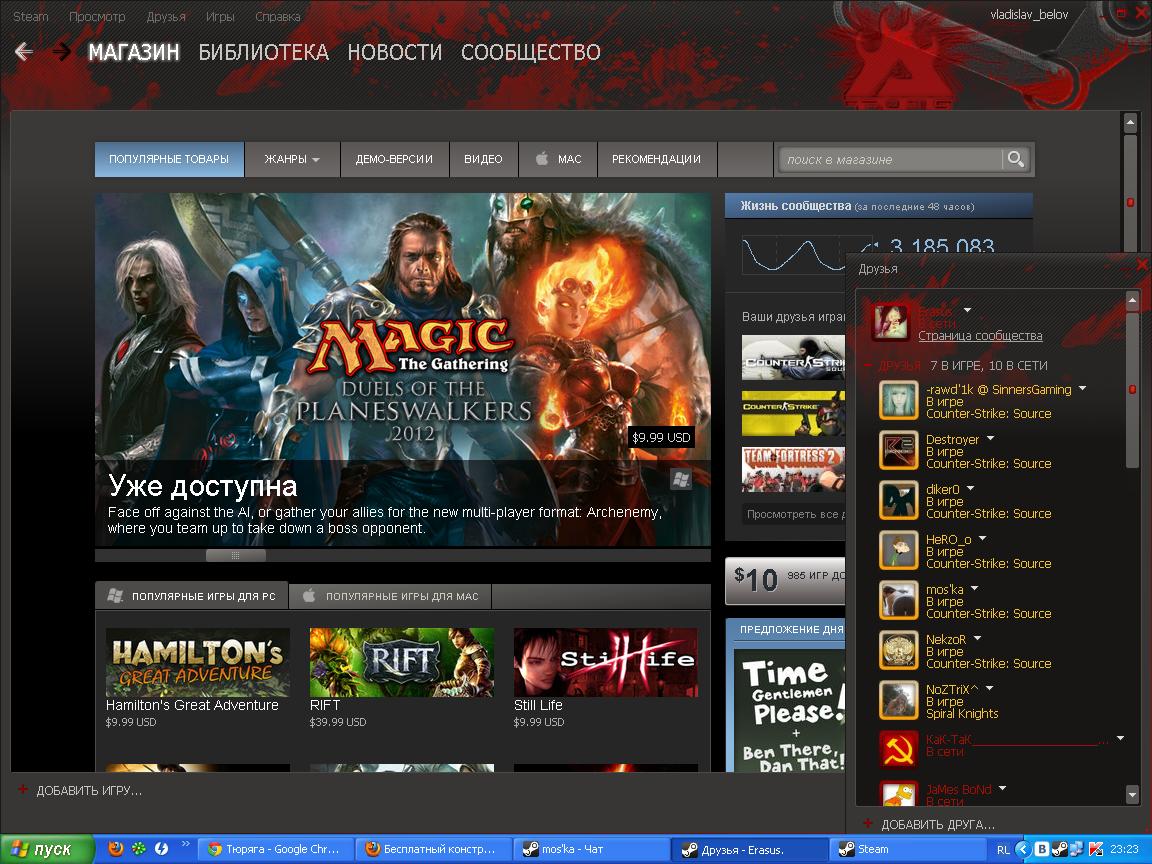Open Still Life game title link
This screenshot has width=1152, height=864.
pyautogui.click(x=538, y=705)
